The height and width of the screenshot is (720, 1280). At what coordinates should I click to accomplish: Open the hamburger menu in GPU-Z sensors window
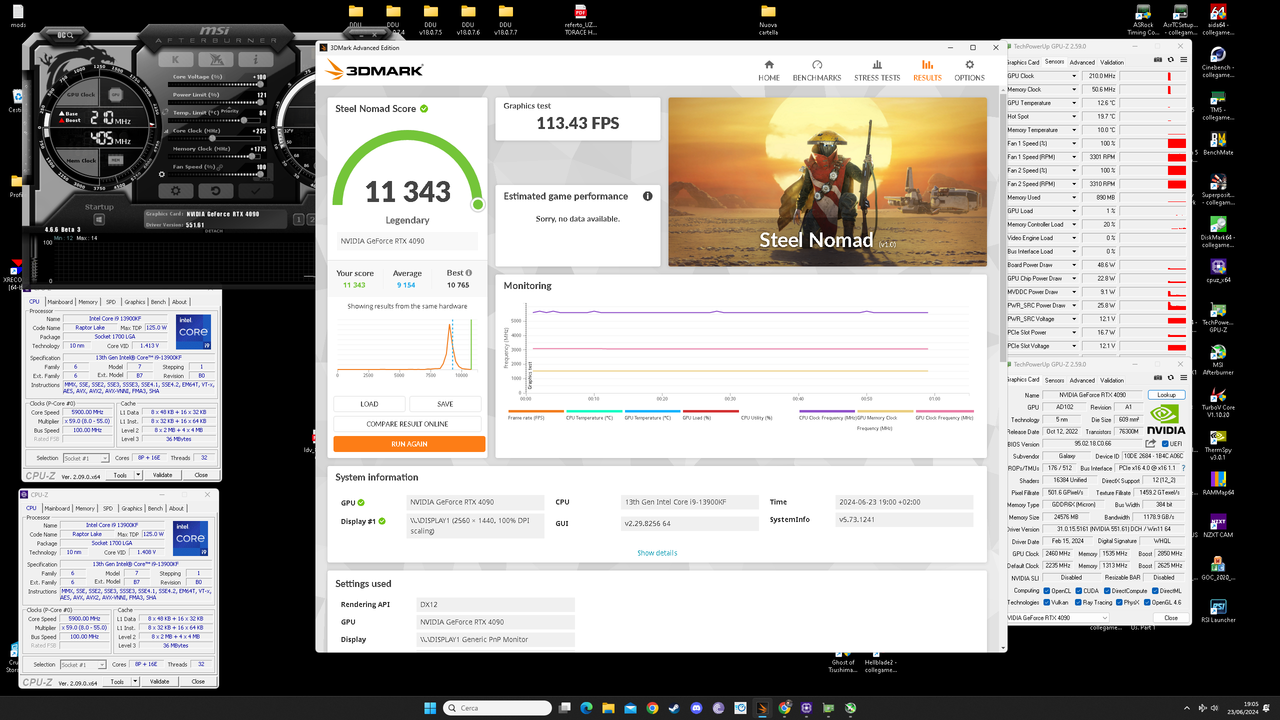(1184, 60)
